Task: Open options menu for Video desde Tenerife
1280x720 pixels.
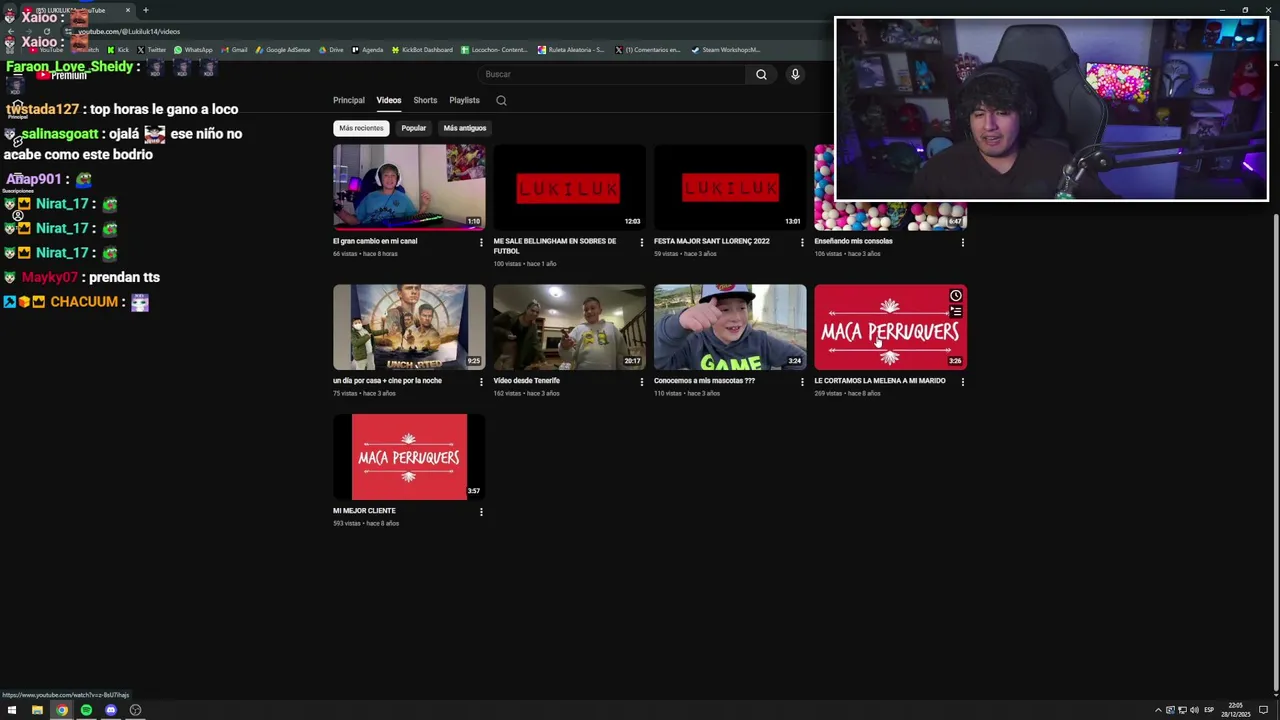Action: (x=642, y=382)
